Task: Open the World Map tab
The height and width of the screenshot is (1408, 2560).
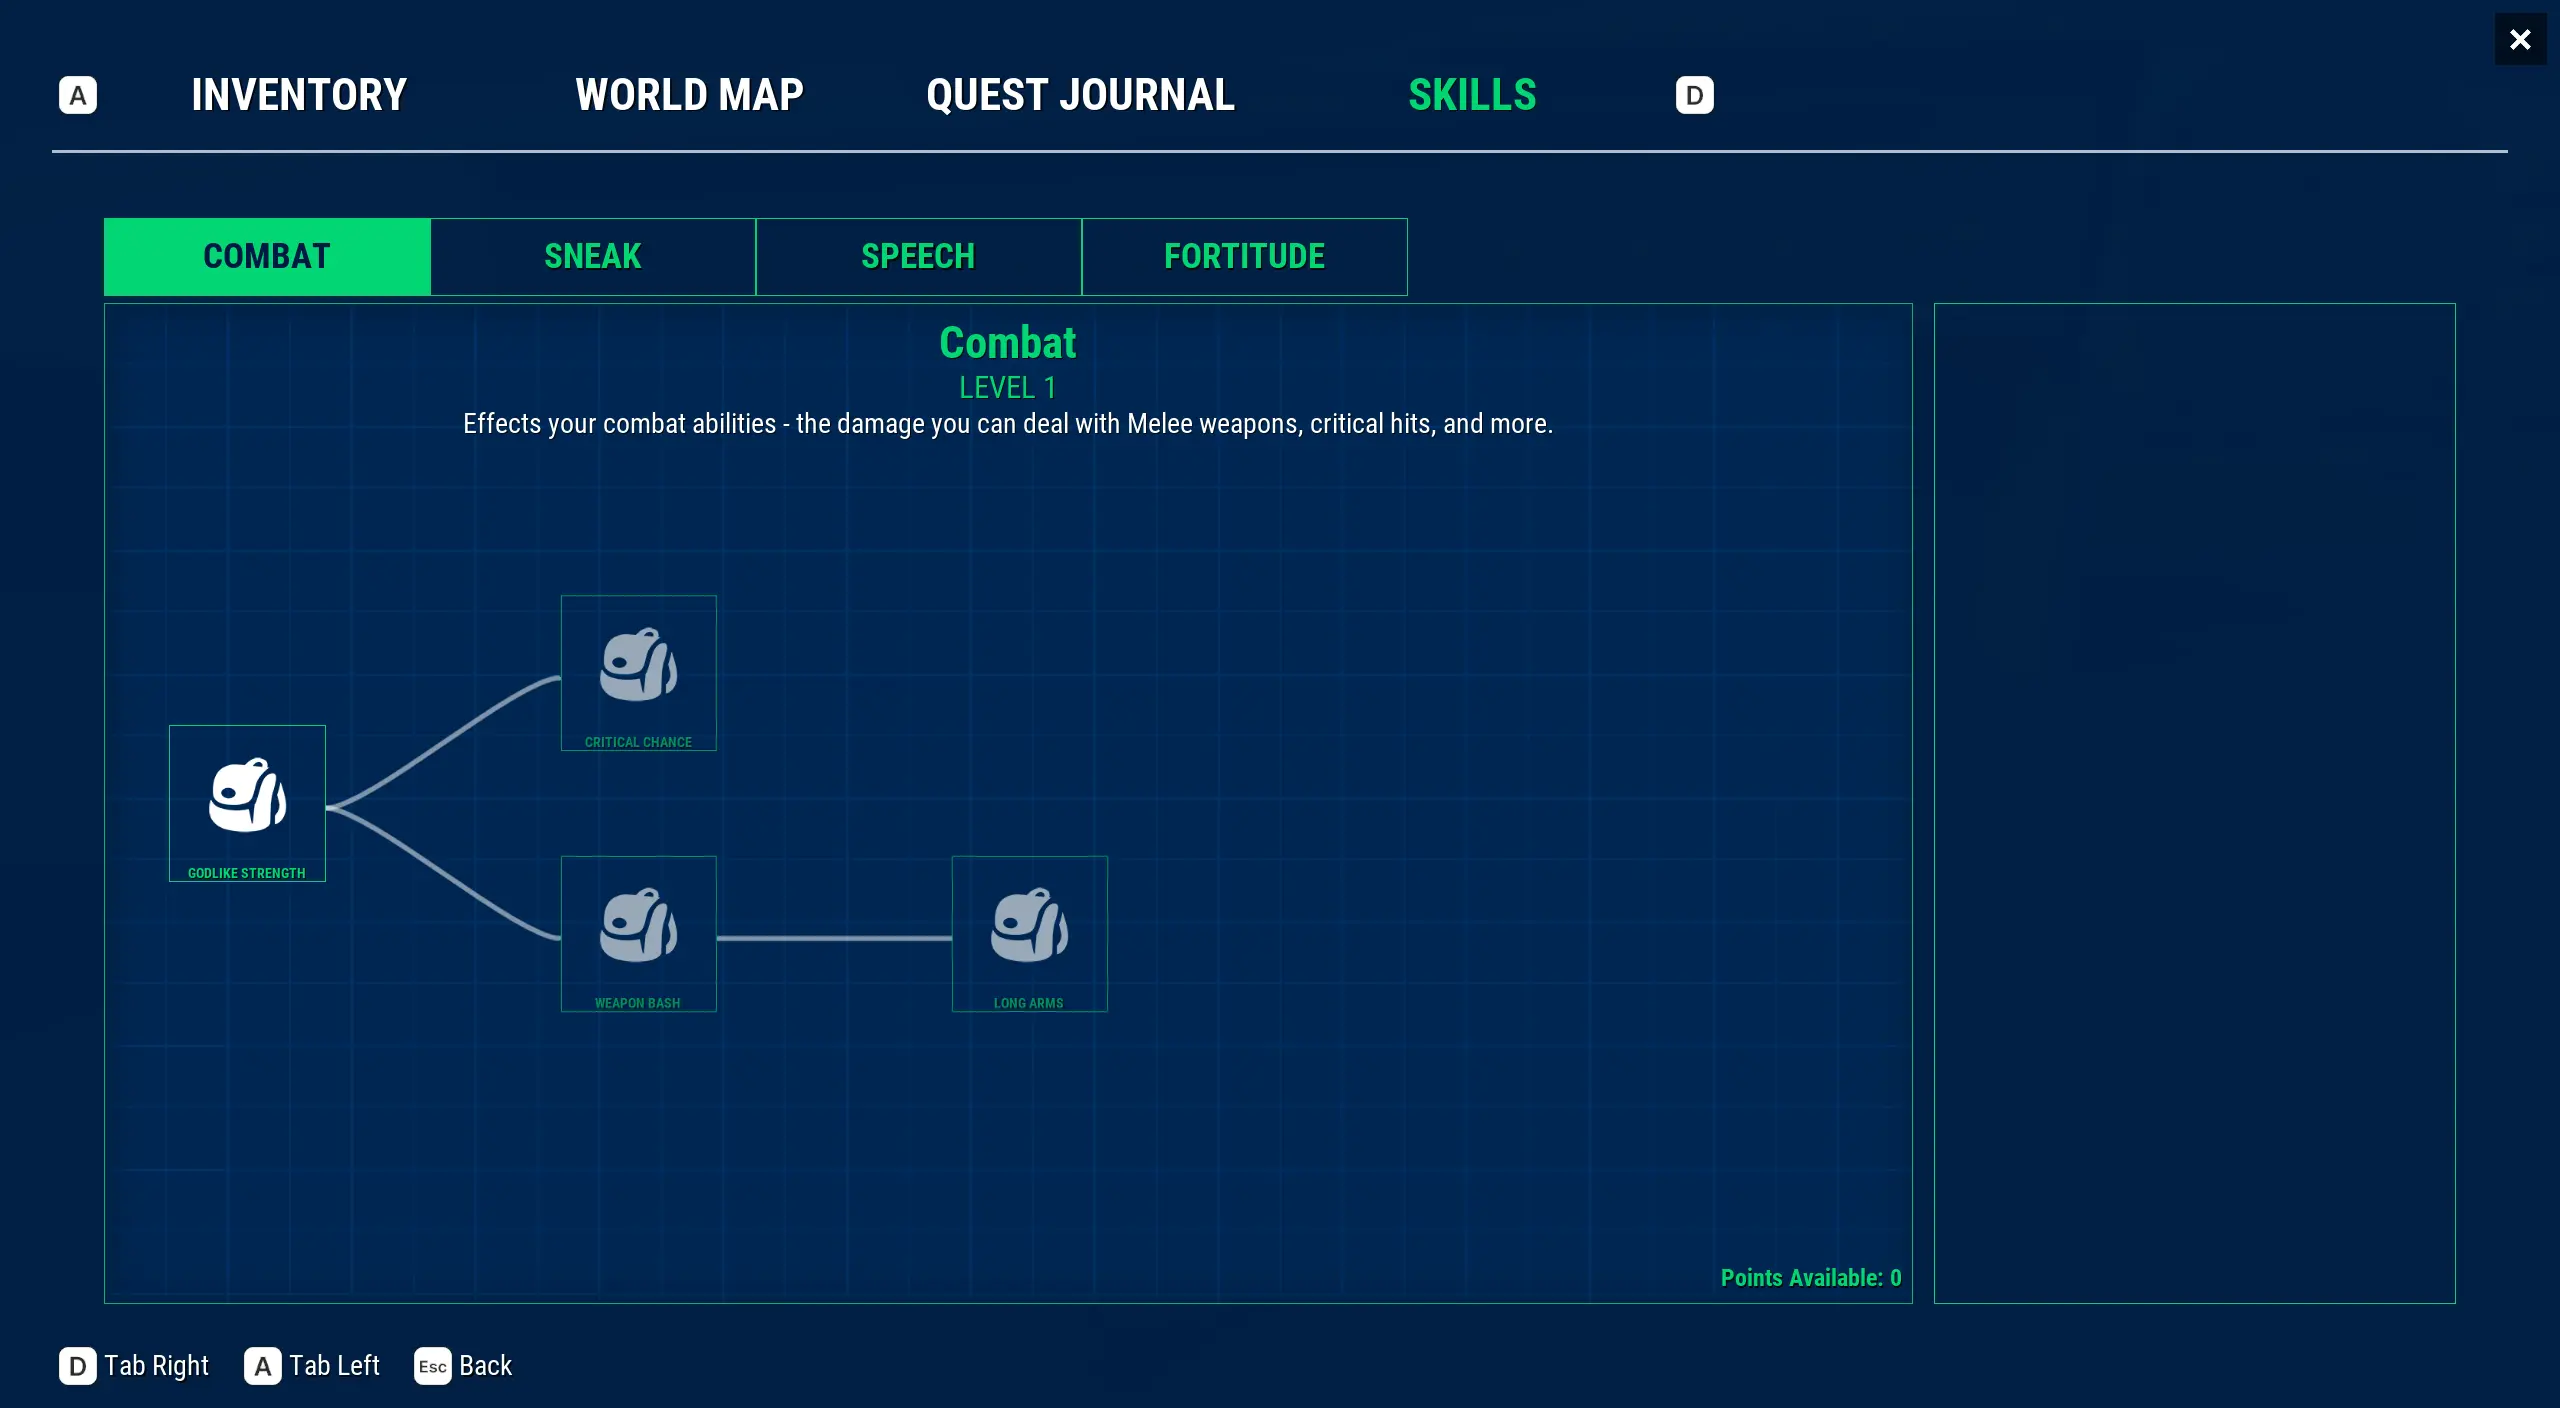Action: point(689,95)
